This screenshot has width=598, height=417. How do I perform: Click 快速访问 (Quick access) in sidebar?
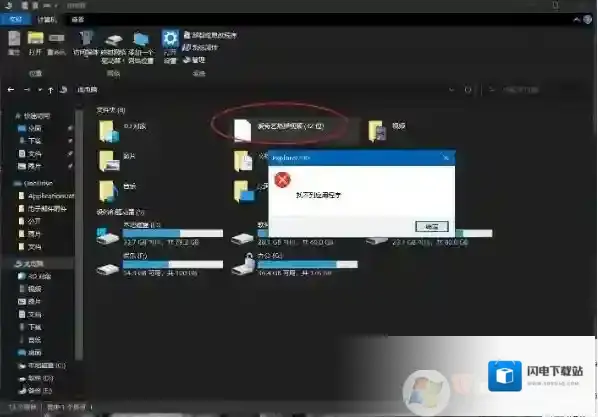[x=37, y=116]
